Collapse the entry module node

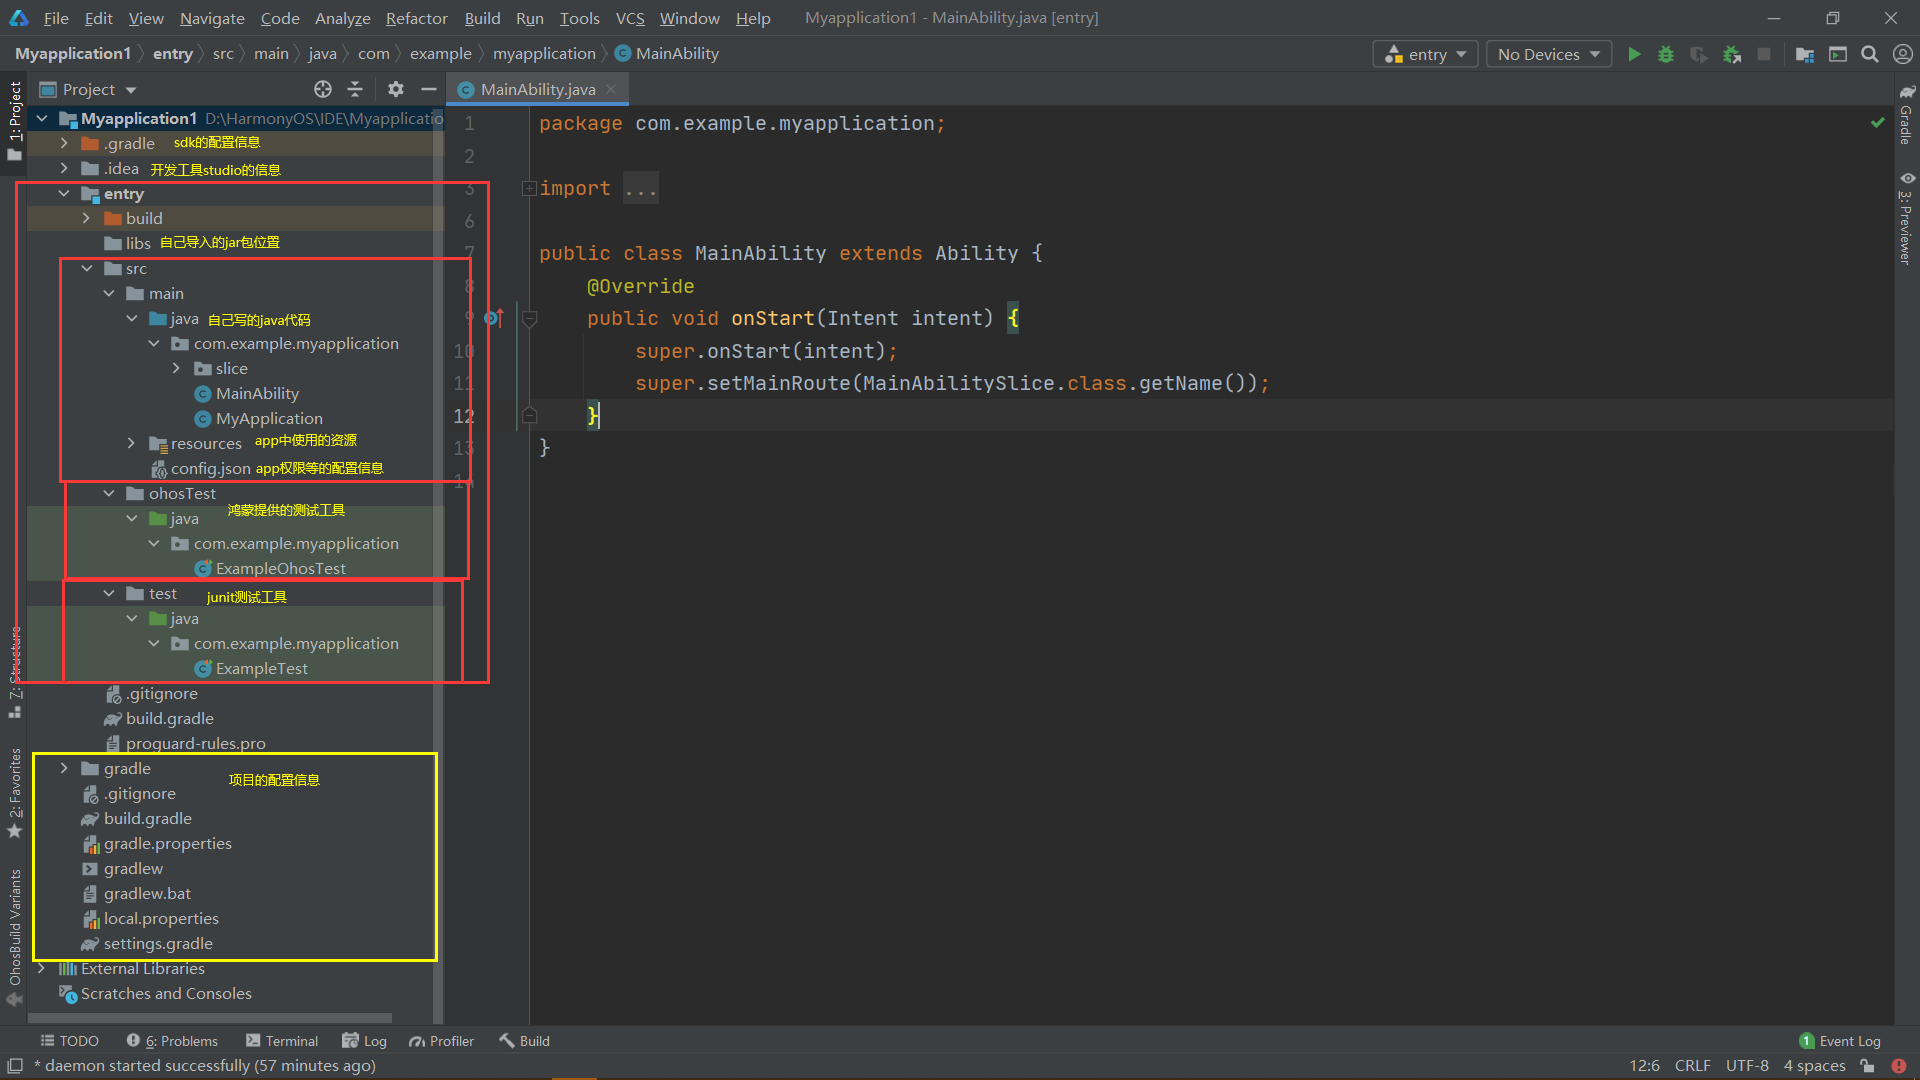pos(64,193)
